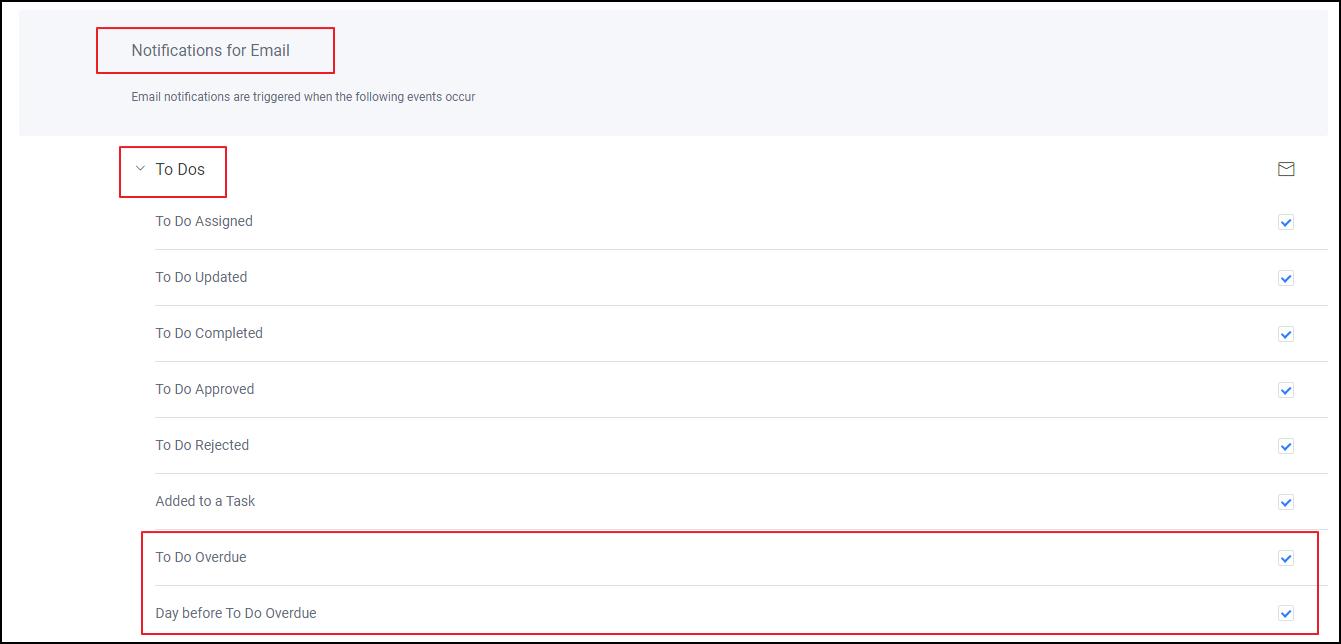Click the To Do Updated label
This screenshot has height=644, width=1341.
pos(201,277)
